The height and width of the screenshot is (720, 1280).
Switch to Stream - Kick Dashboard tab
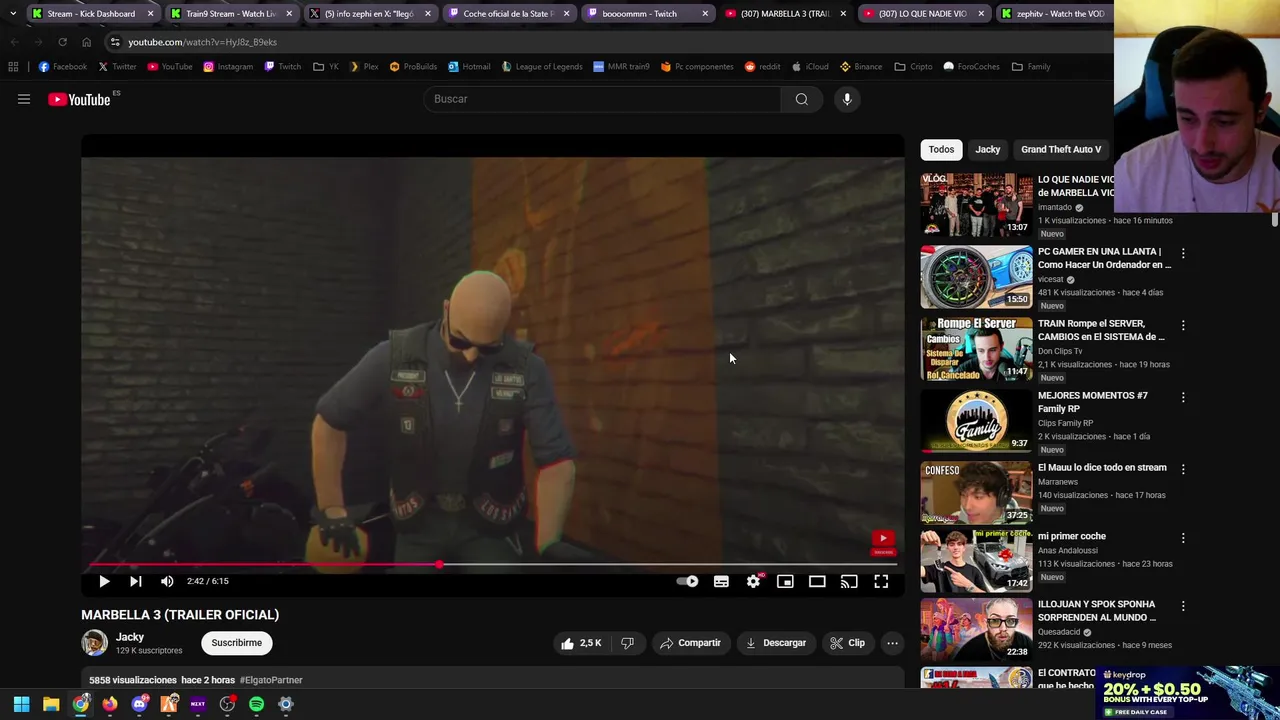90,14
